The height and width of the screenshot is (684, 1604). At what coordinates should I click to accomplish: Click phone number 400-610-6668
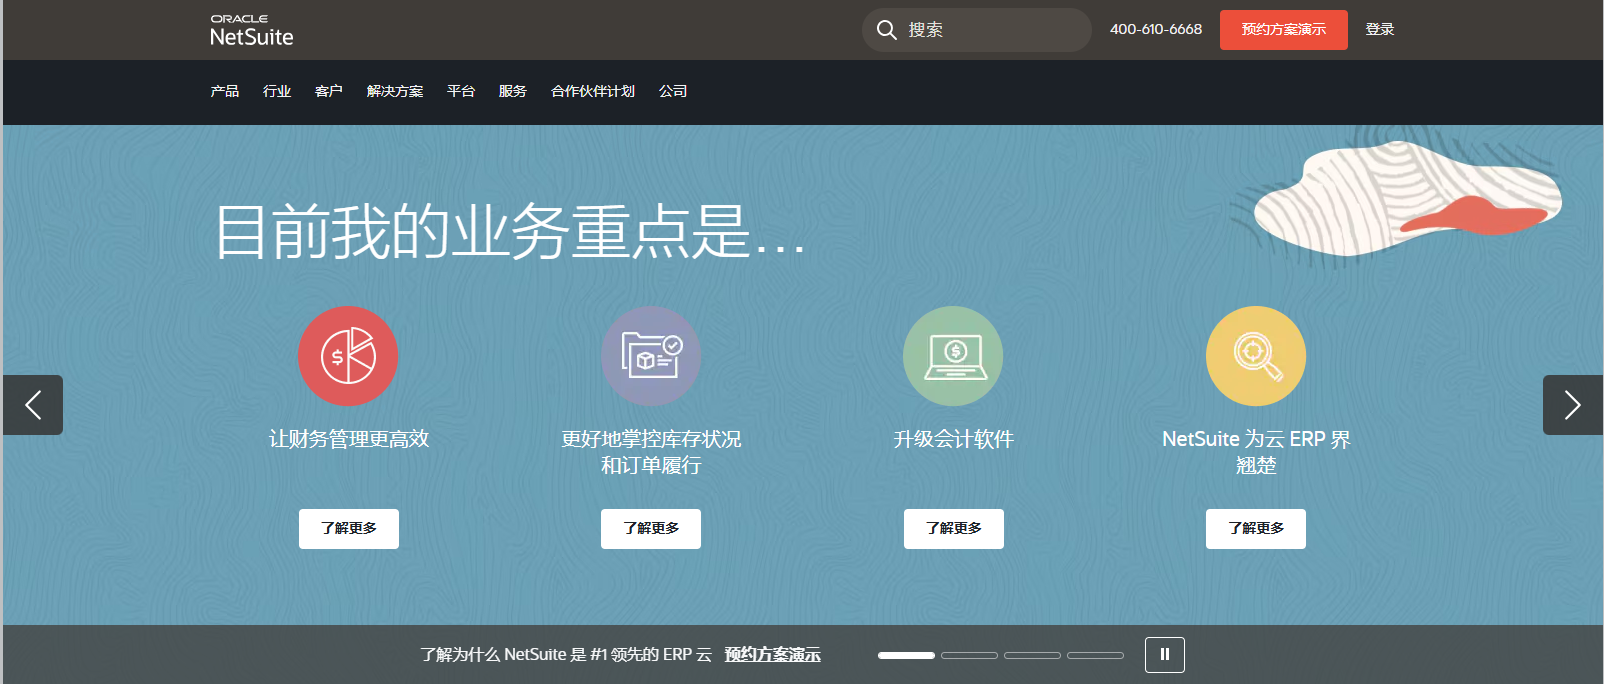coord(1156,30)
